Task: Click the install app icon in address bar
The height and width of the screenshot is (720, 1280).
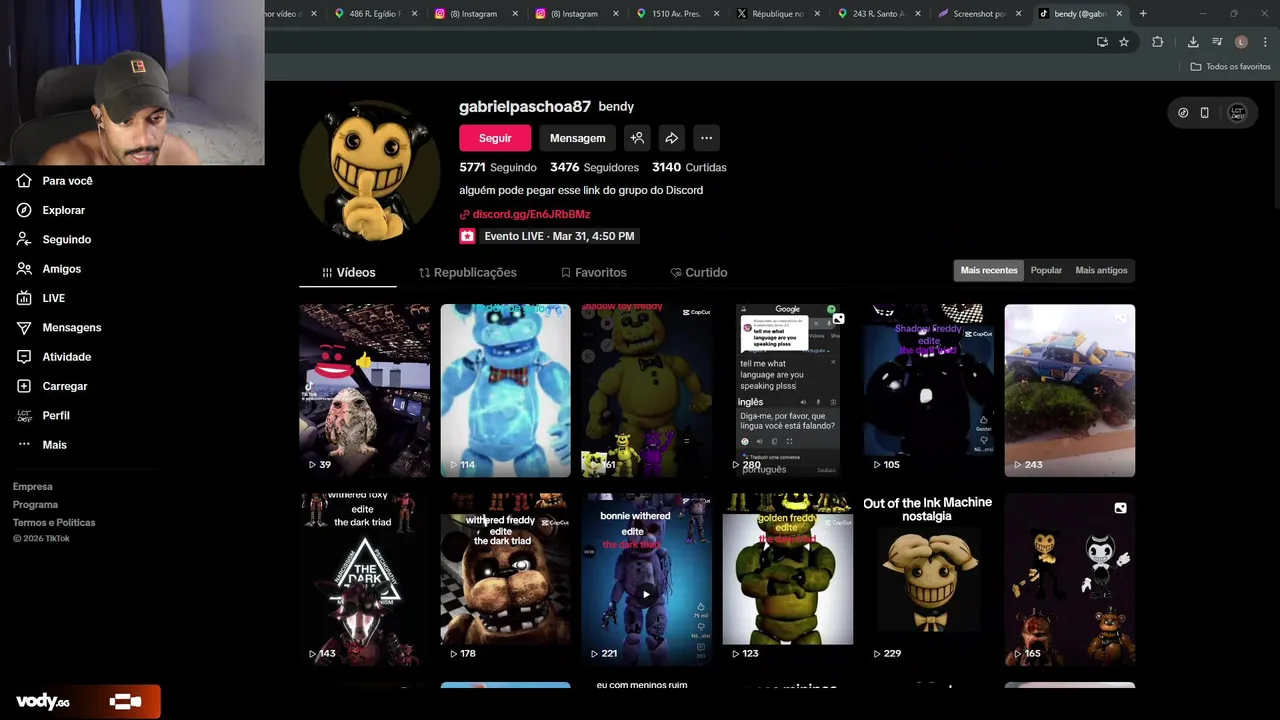Action: pos(1102,42)
